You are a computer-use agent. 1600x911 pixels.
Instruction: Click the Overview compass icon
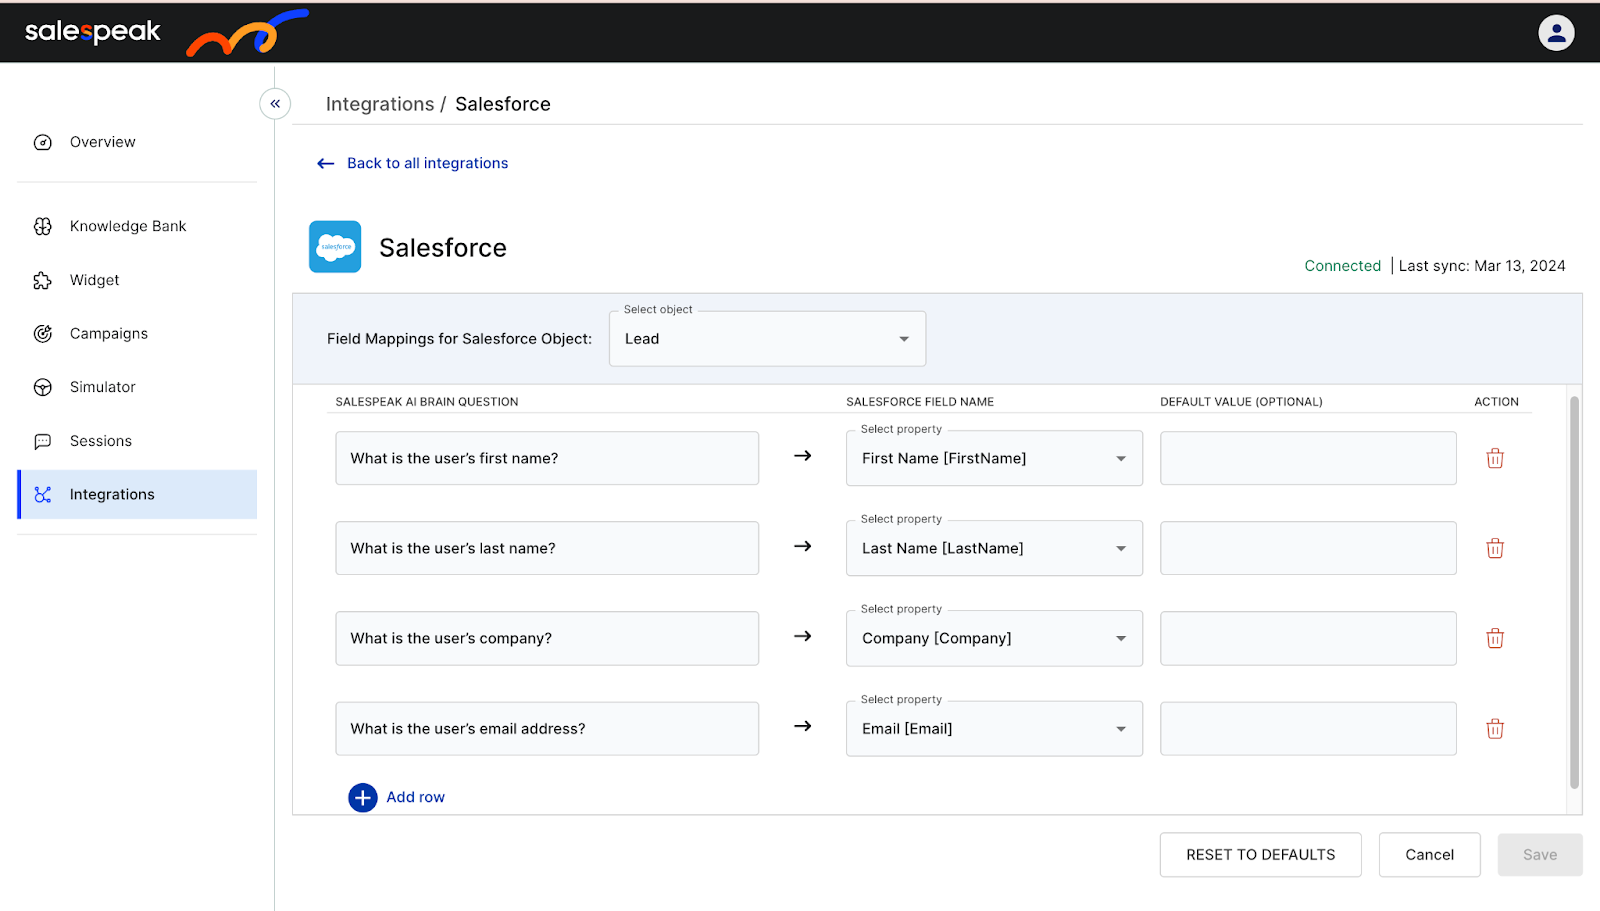[43, 143]
